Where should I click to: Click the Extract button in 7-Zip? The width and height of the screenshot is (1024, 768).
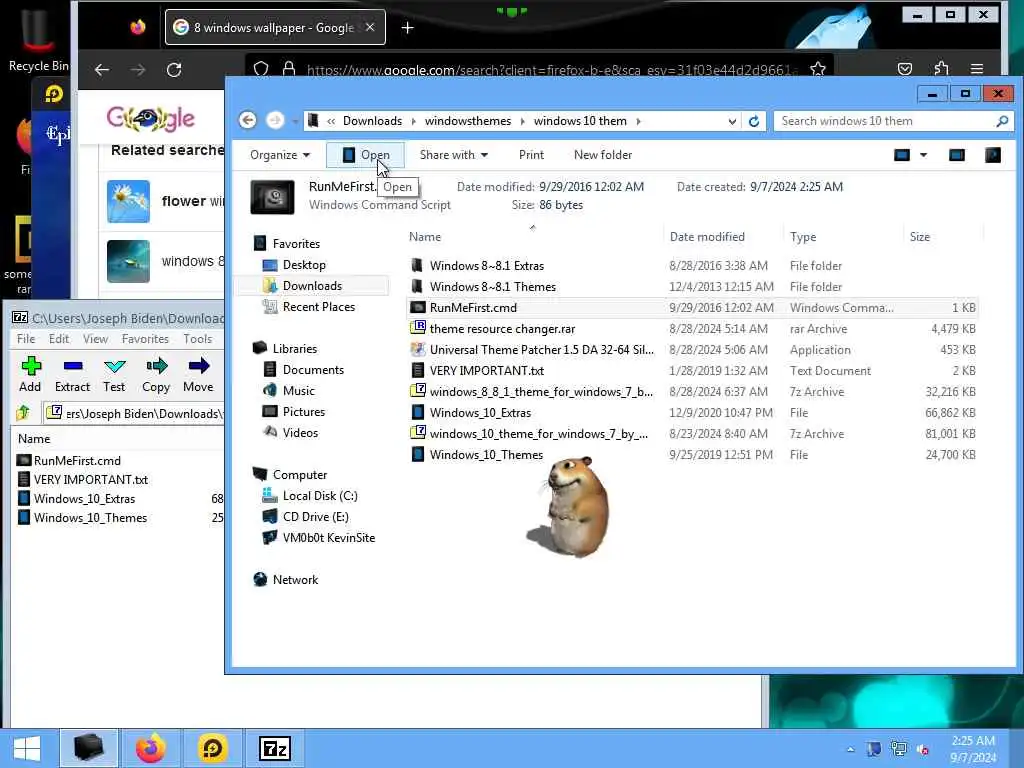coord(72,375)
